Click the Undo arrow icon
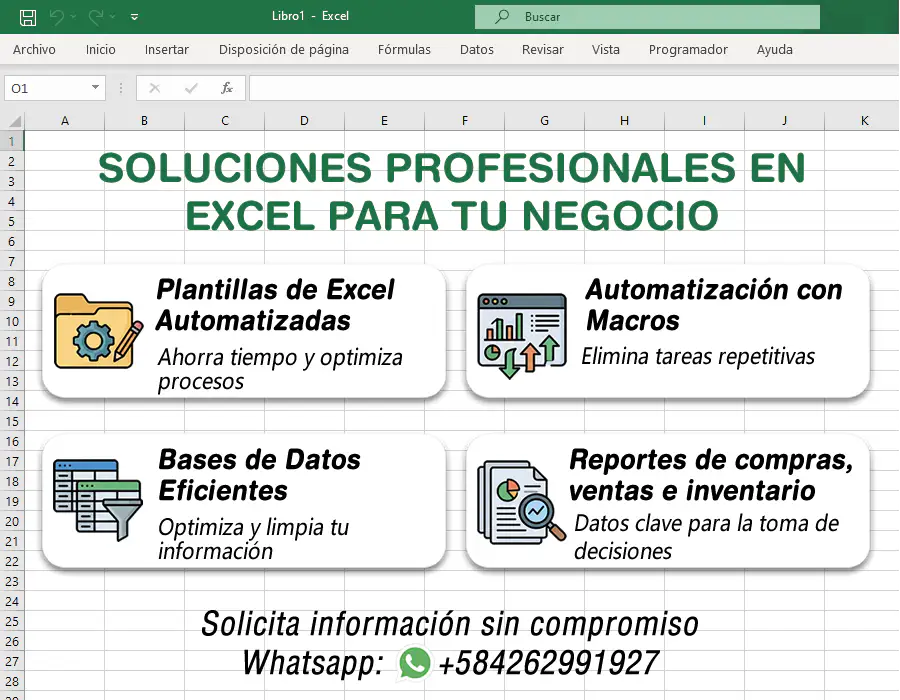900x700 pixels. click(56, 17)
